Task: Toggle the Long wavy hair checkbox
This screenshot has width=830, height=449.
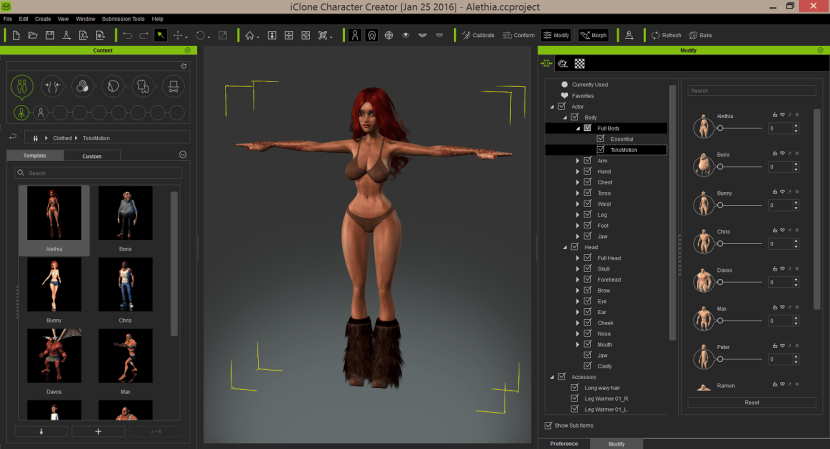Action: coord(574,387)
